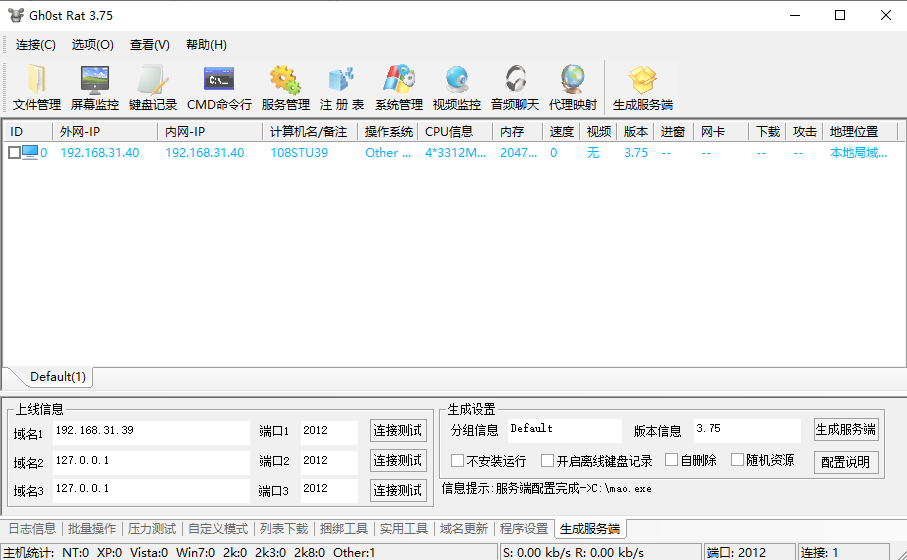Switch to the 域名更新 tab

pyautogui.click(x=463, y=529)
